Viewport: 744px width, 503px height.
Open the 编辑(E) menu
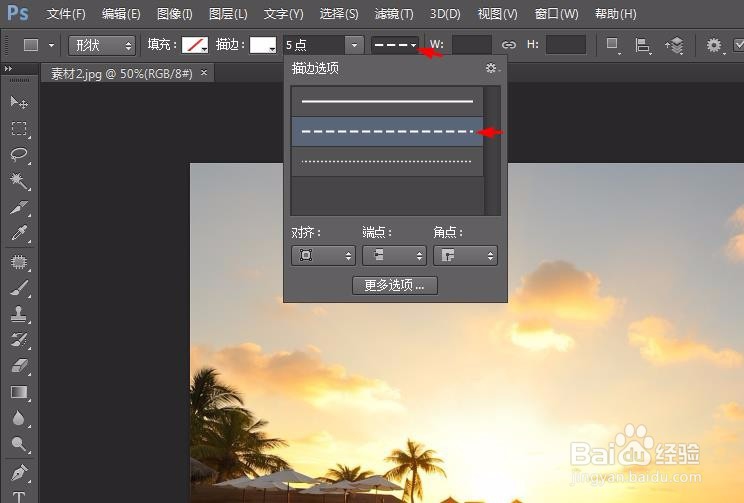pos(121,14)
